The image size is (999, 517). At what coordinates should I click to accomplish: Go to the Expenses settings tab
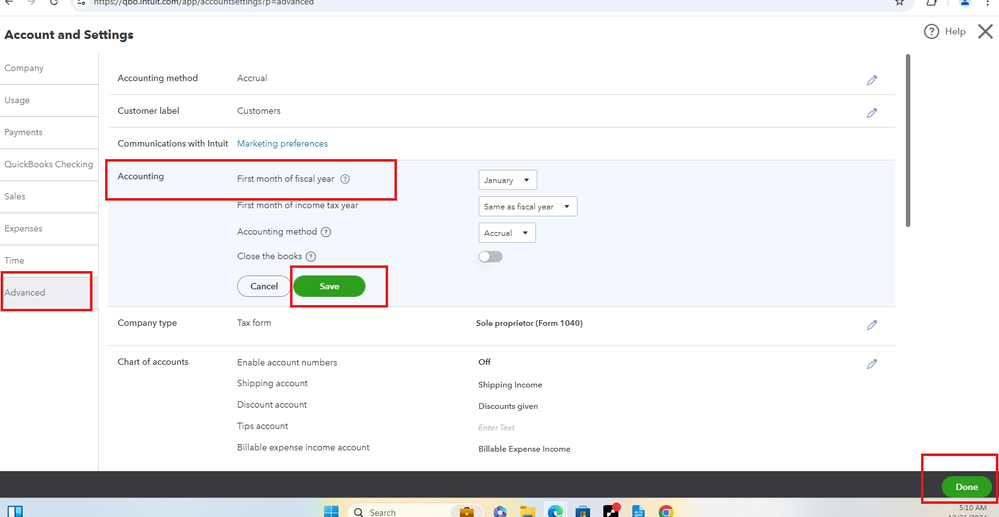click(x=49, y=228)
